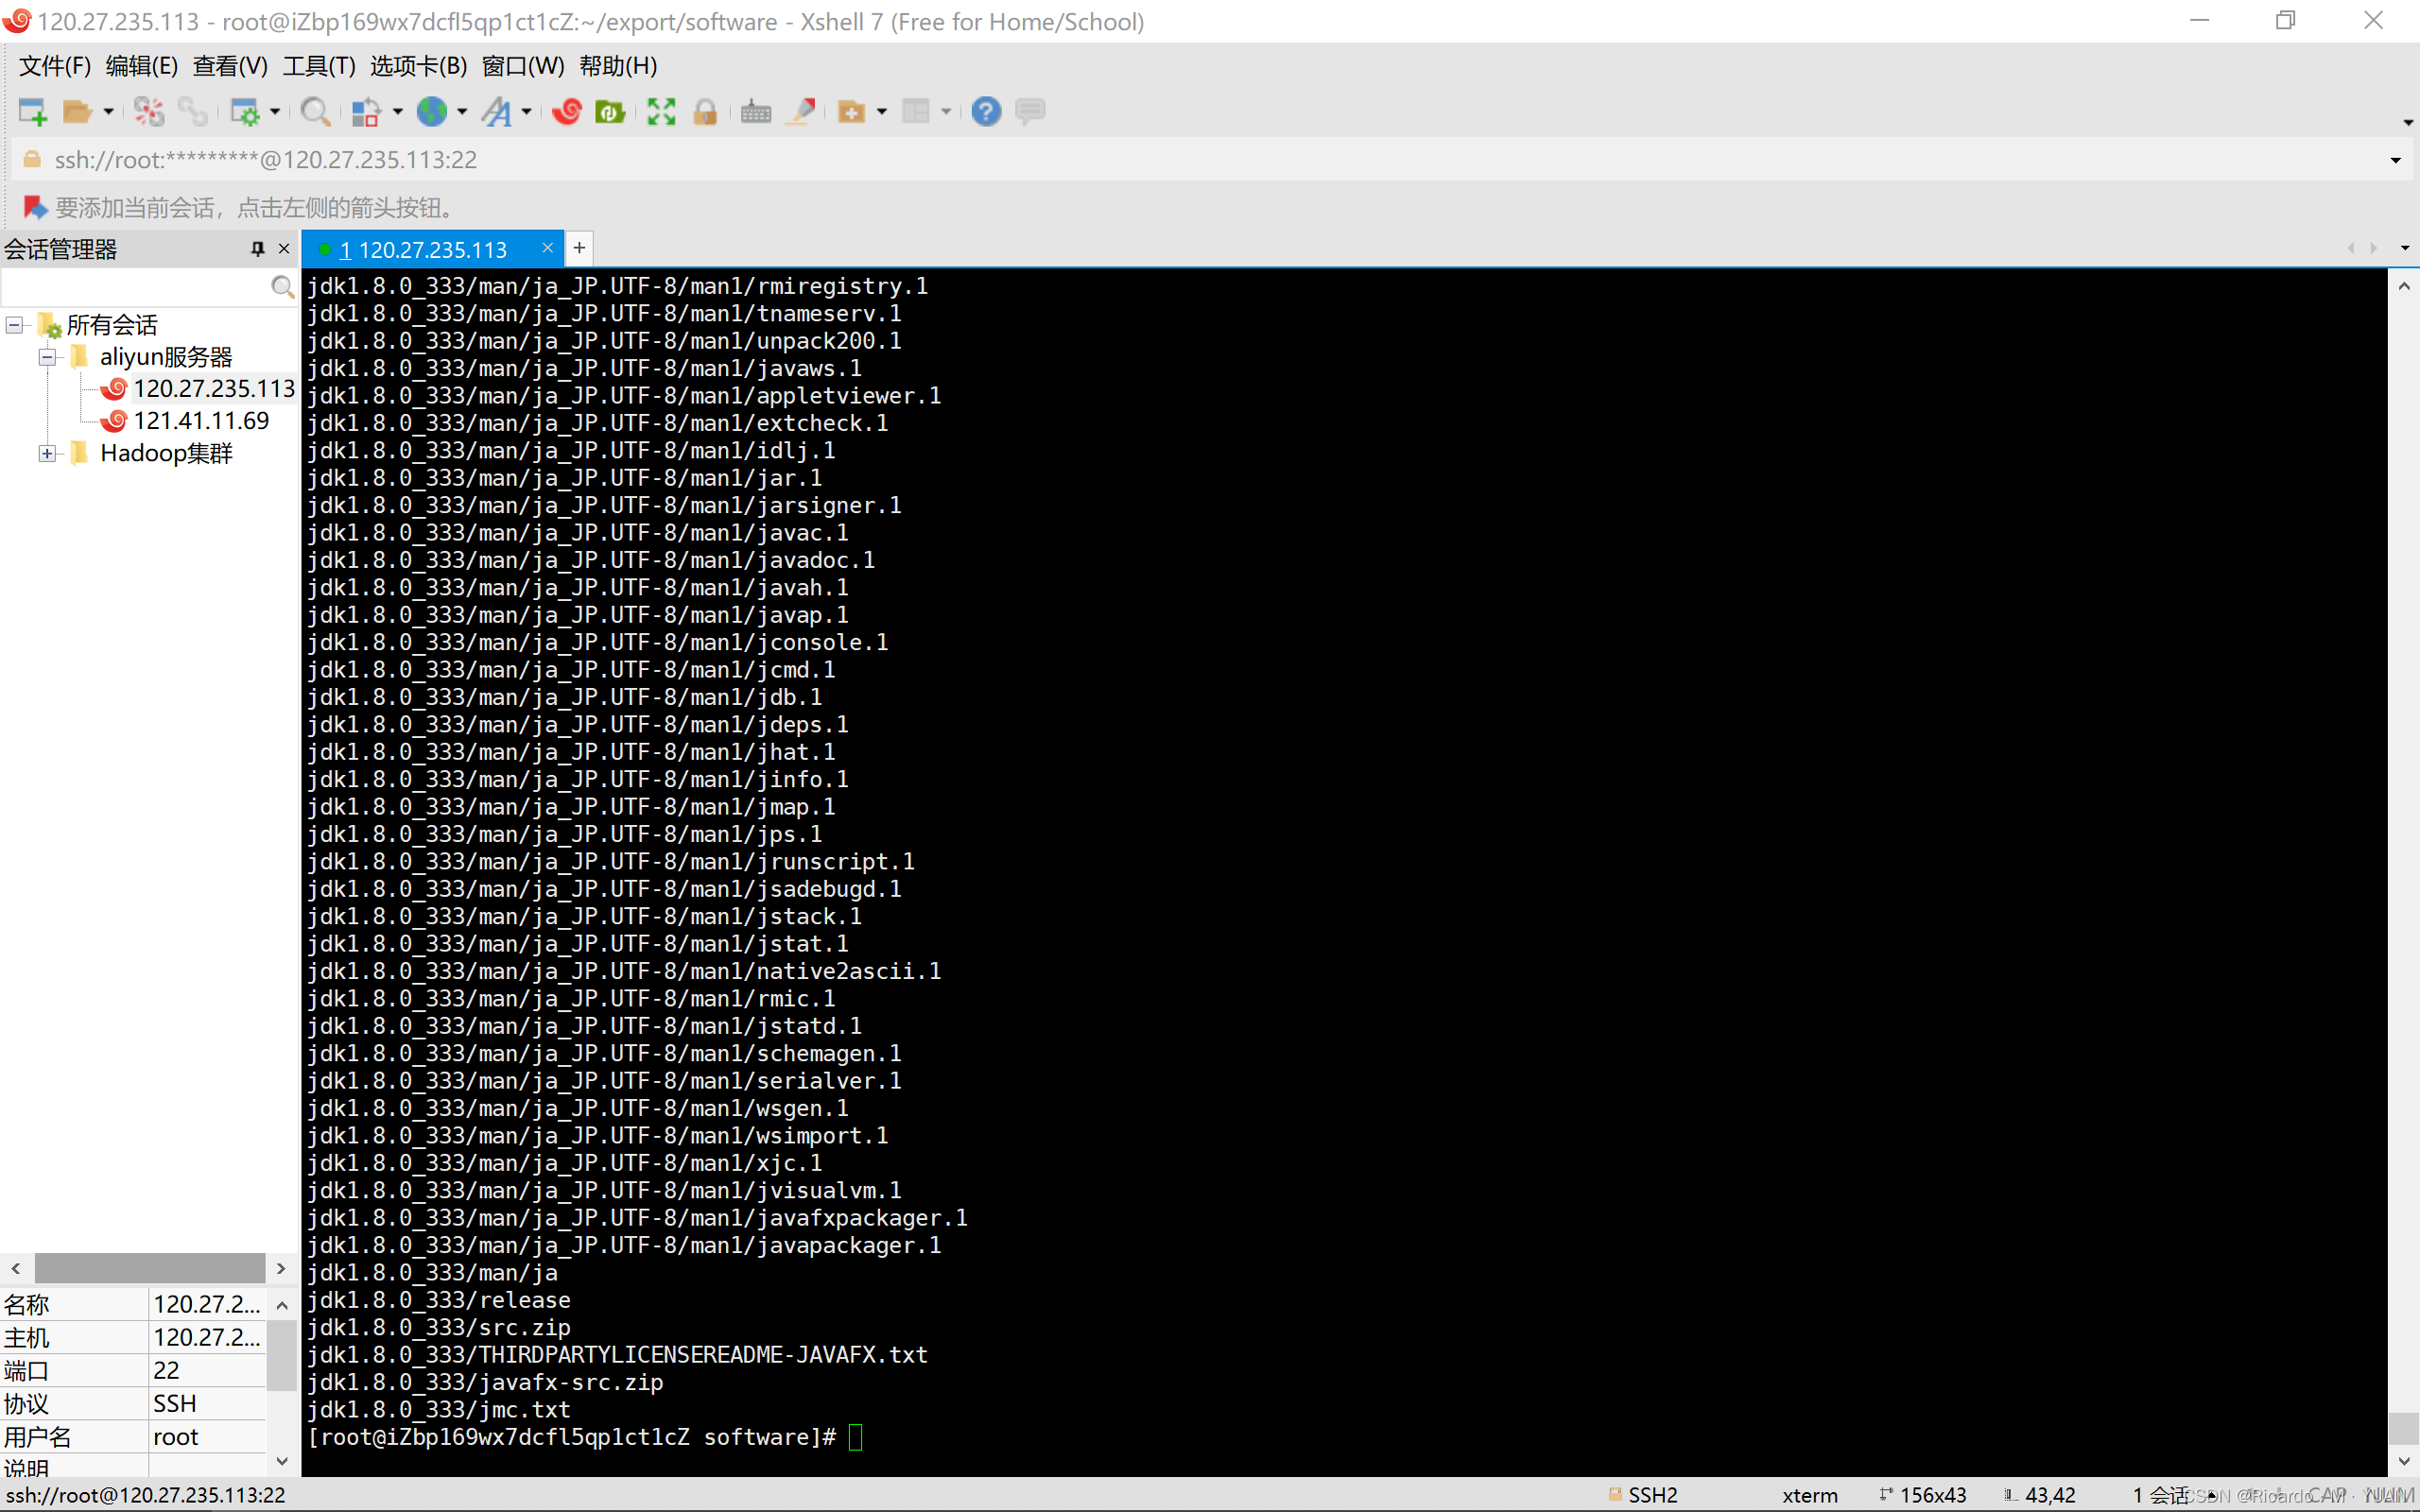
Task: Click the lock screen icon
Action: [705, 111]
